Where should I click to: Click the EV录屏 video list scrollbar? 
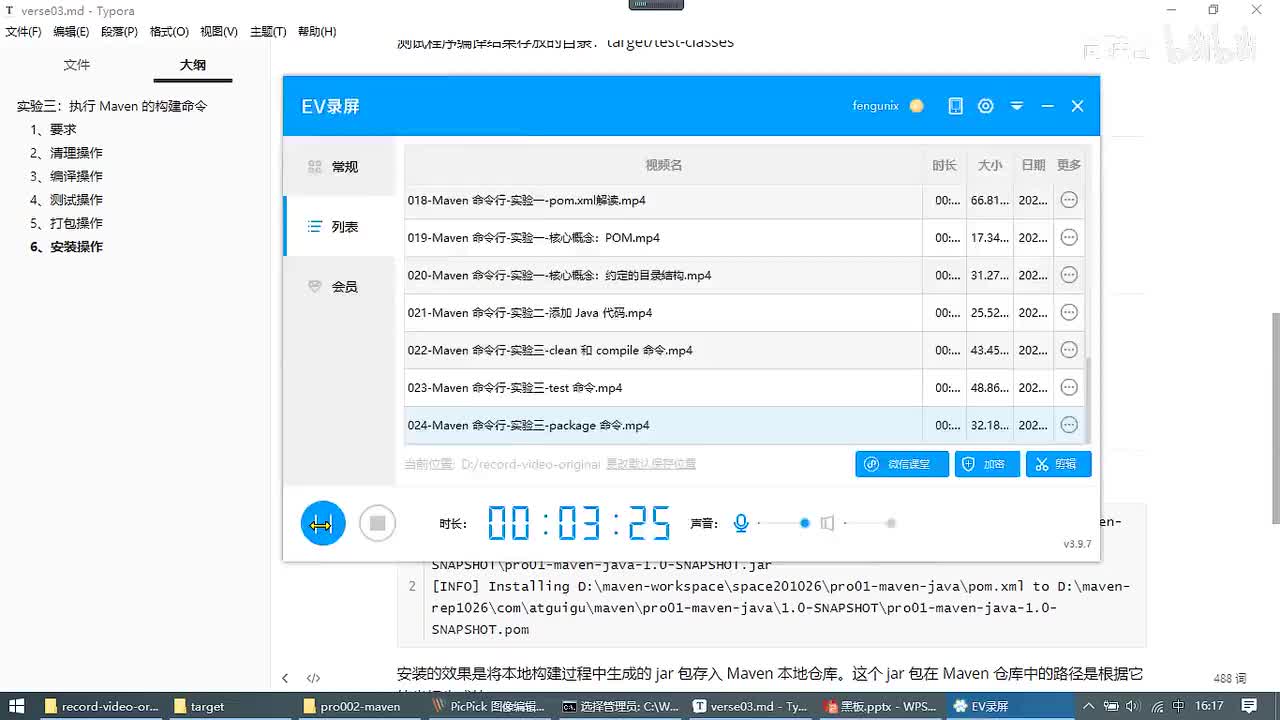(x=1088, y=400)
